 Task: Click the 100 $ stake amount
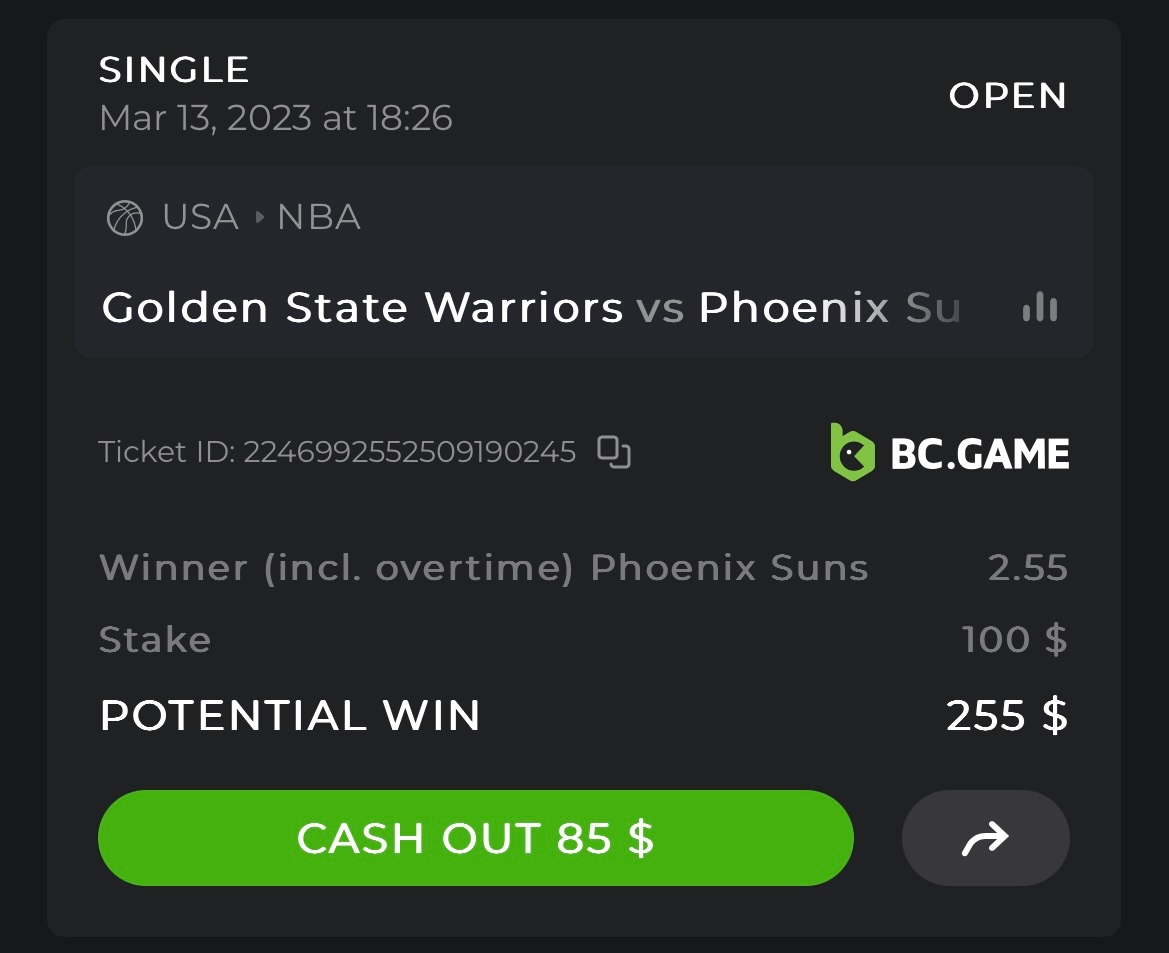click(1014, 639)
